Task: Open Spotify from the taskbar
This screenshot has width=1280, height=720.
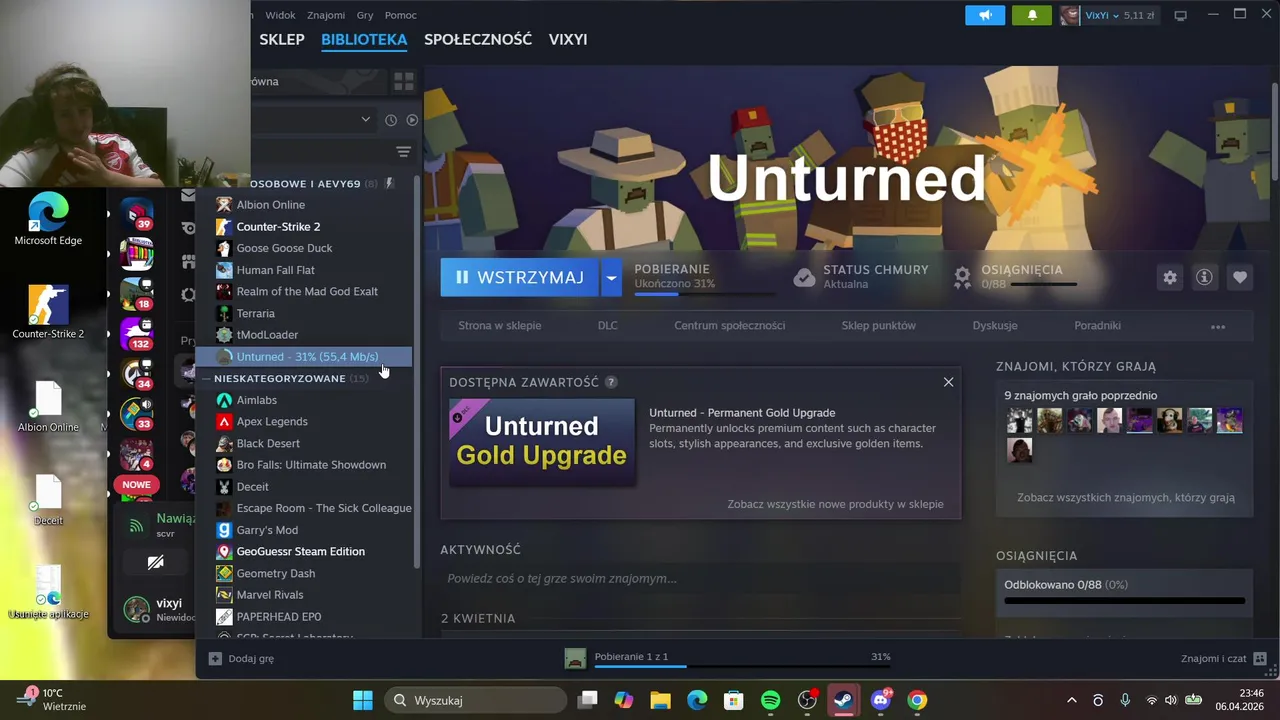Action: (770, 700)
